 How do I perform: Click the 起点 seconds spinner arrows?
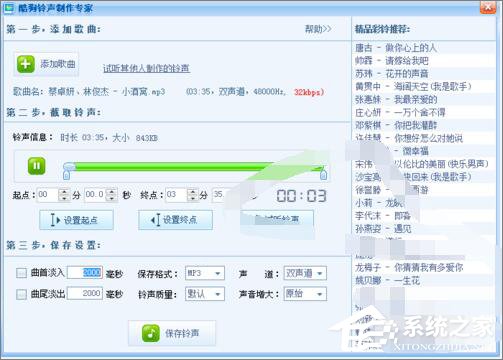click(112, 195)
